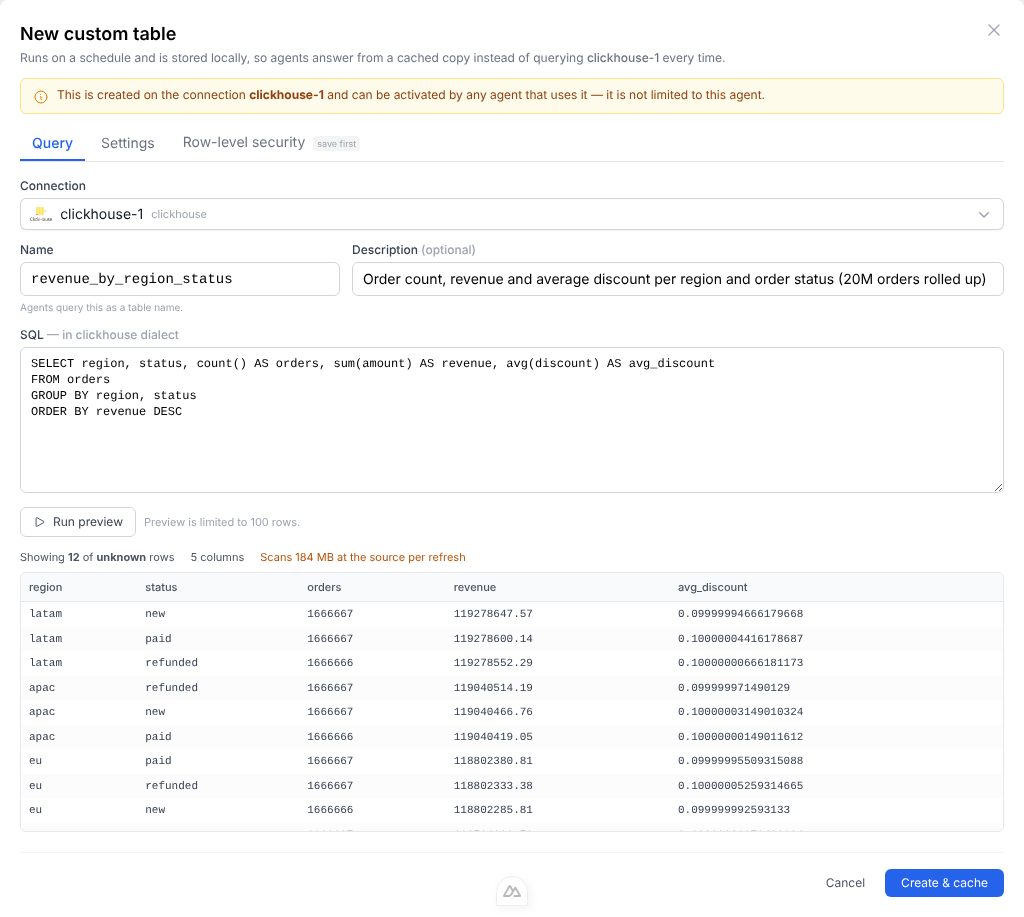
Task: Click bold 'clickhouse-1' in yellow banner
Action: click(x=286, y=95)
